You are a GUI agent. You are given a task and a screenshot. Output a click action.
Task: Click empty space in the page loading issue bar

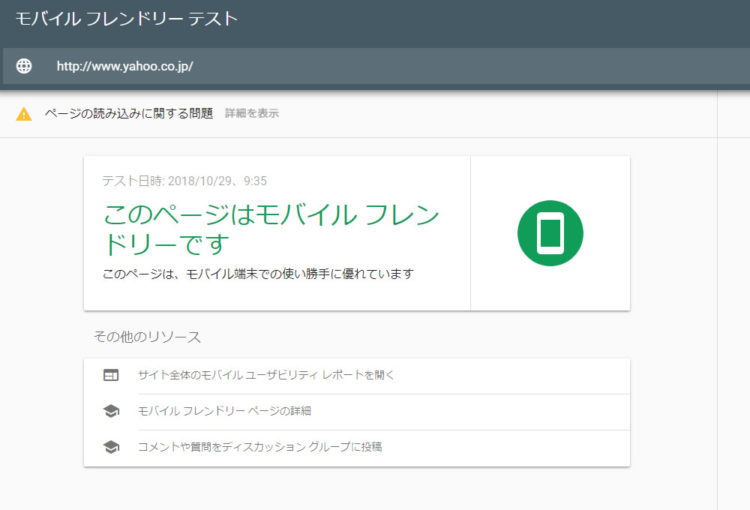coord(500,114)
